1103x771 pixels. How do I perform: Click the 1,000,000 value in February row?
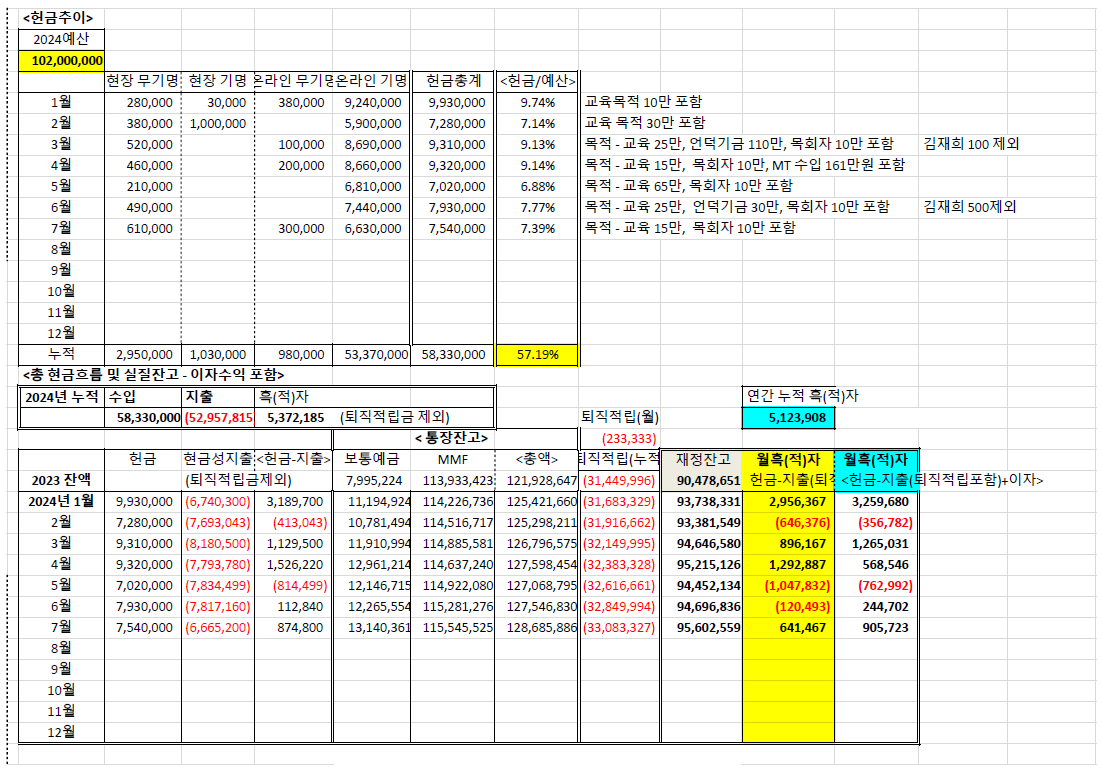click(217, 123)
